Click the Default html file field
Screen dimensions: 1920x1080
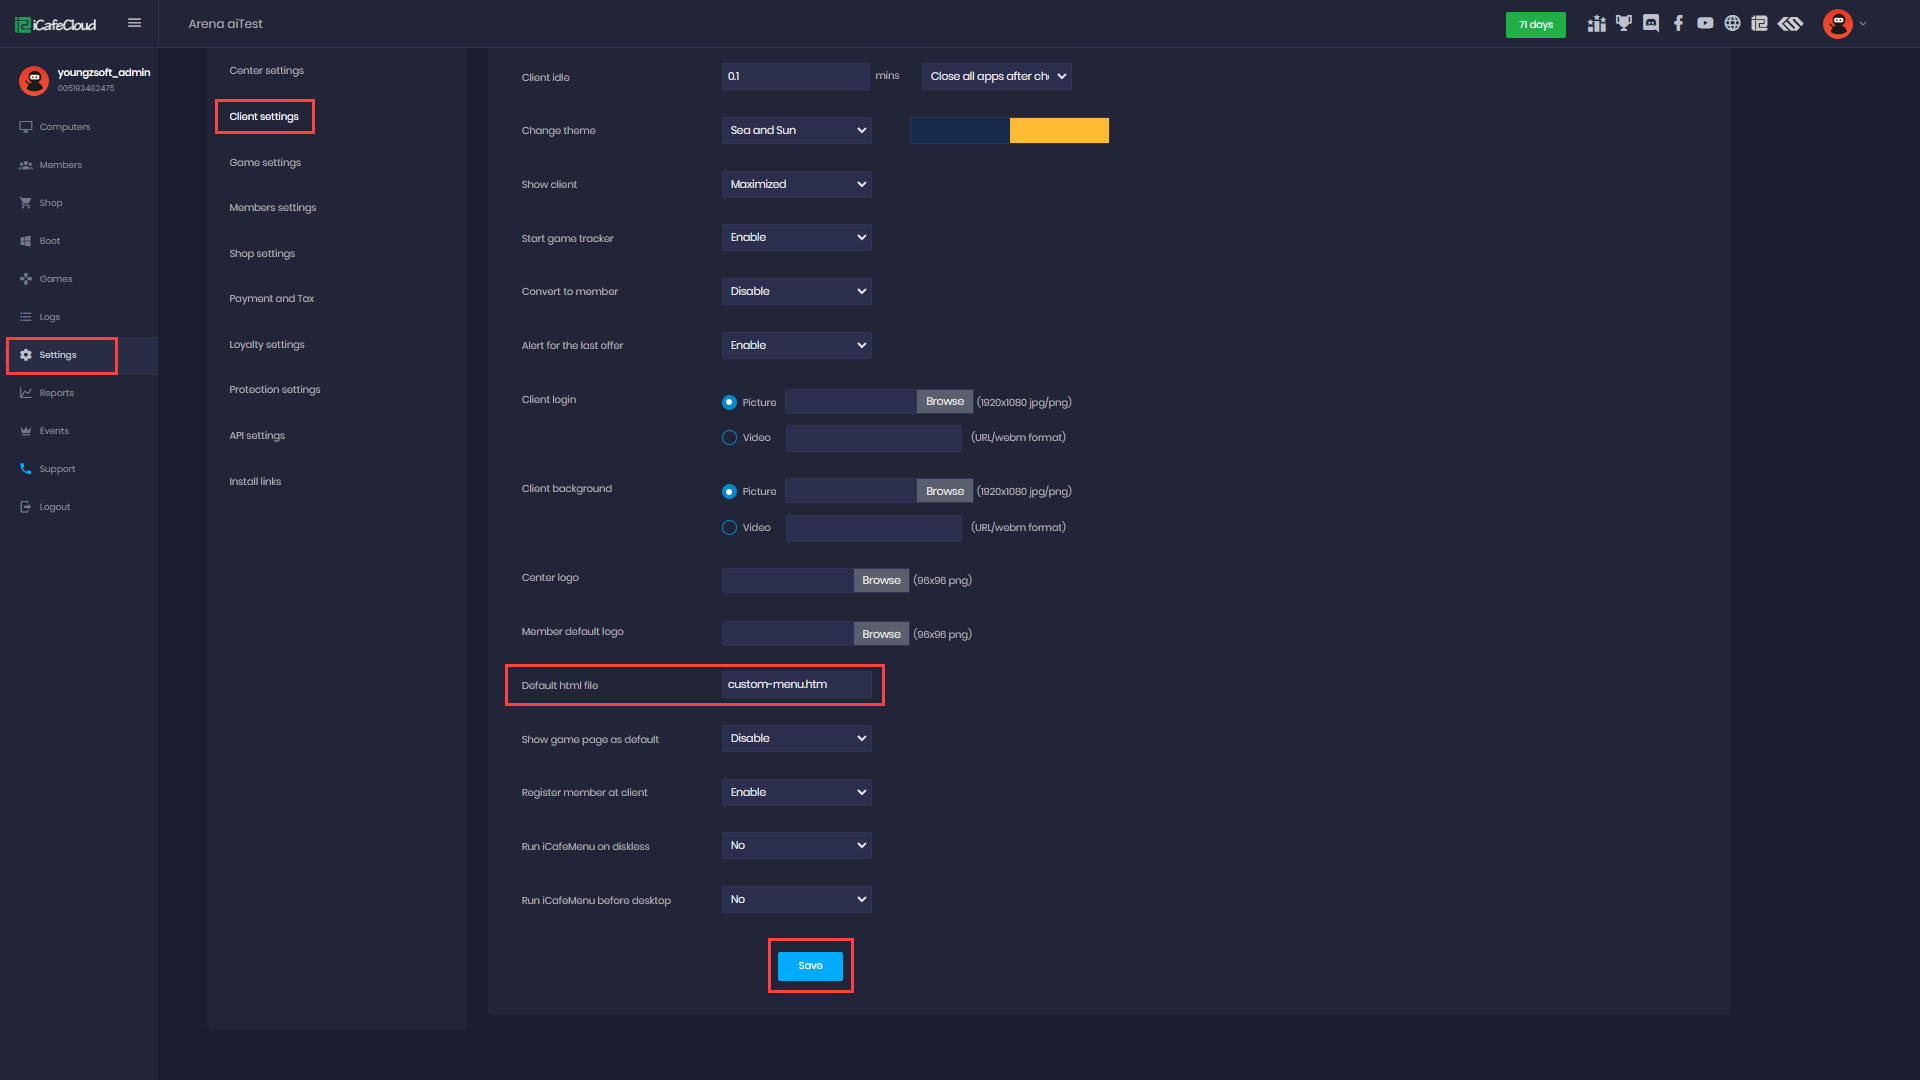pos(796,685)
